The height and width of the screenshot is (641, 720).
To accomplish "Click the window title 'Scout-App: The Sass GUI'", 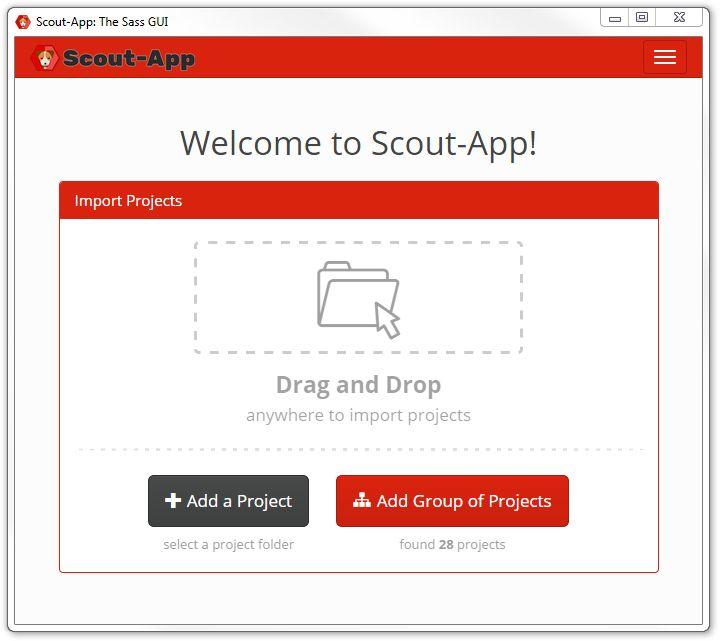I will coord(102,22).
